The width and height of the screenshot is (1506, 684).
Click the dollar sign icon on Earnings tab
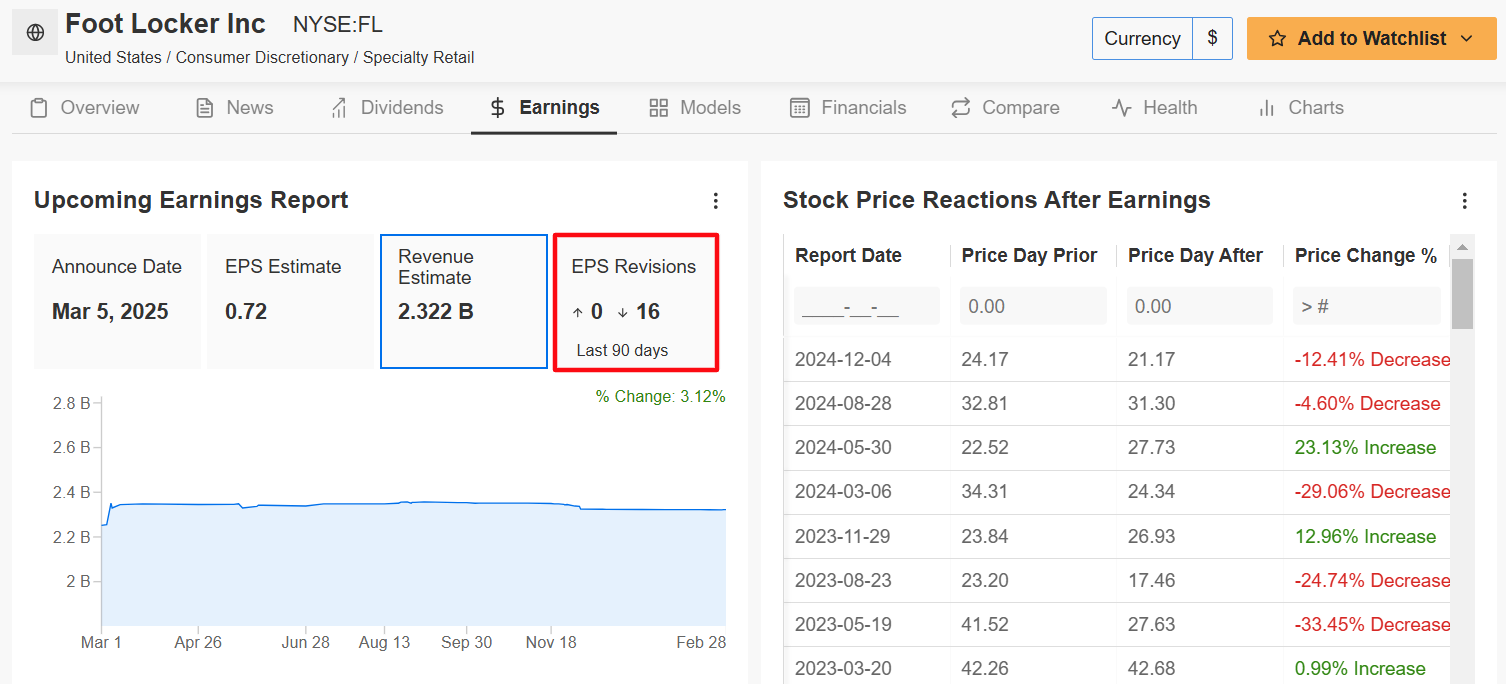click(498, 108)
